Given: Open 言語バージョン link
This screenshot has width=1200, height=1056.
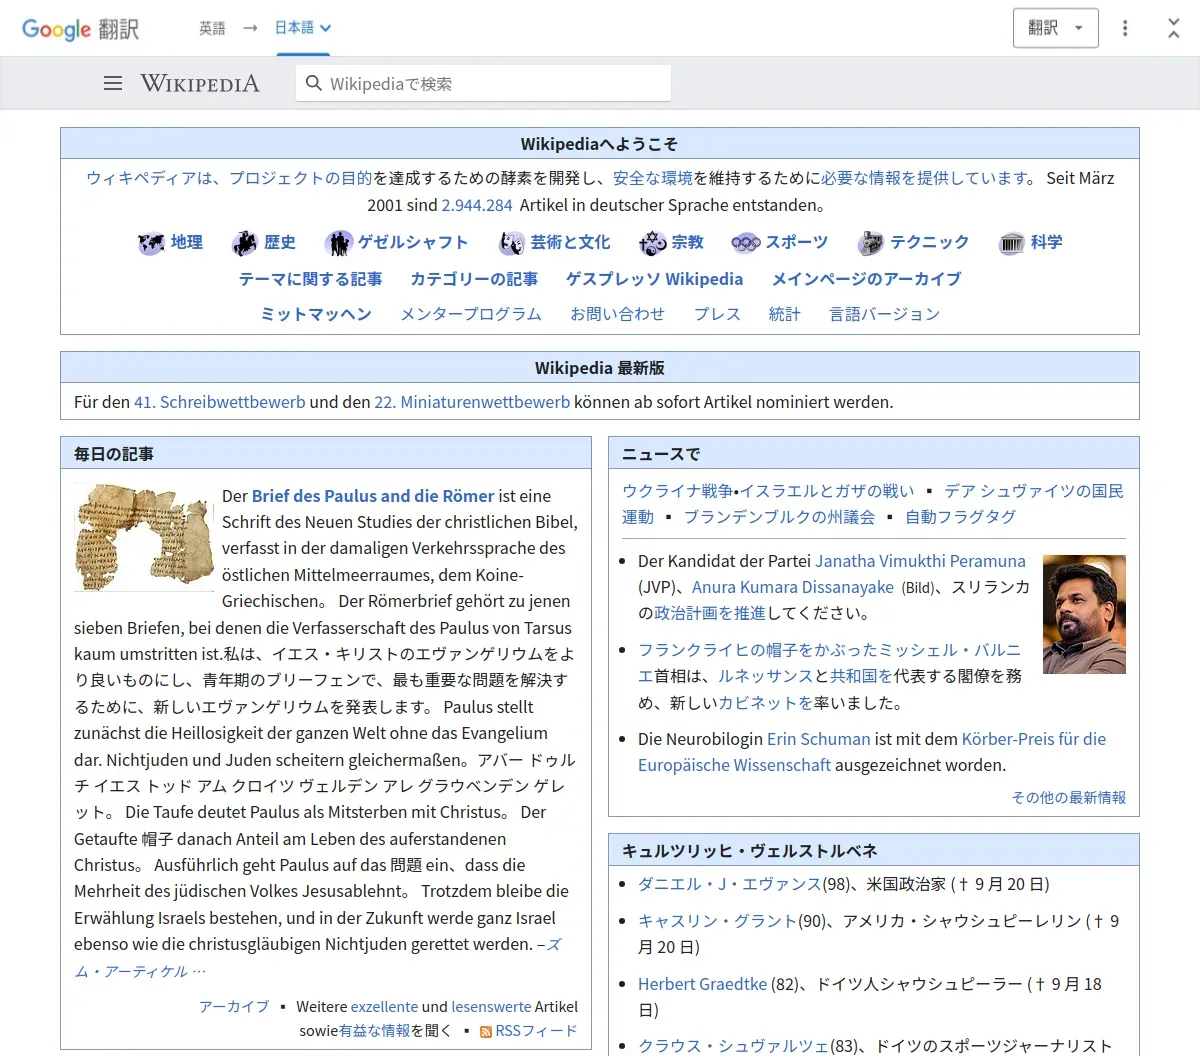Looking at the screenshot, I should (x=885, y=314).
